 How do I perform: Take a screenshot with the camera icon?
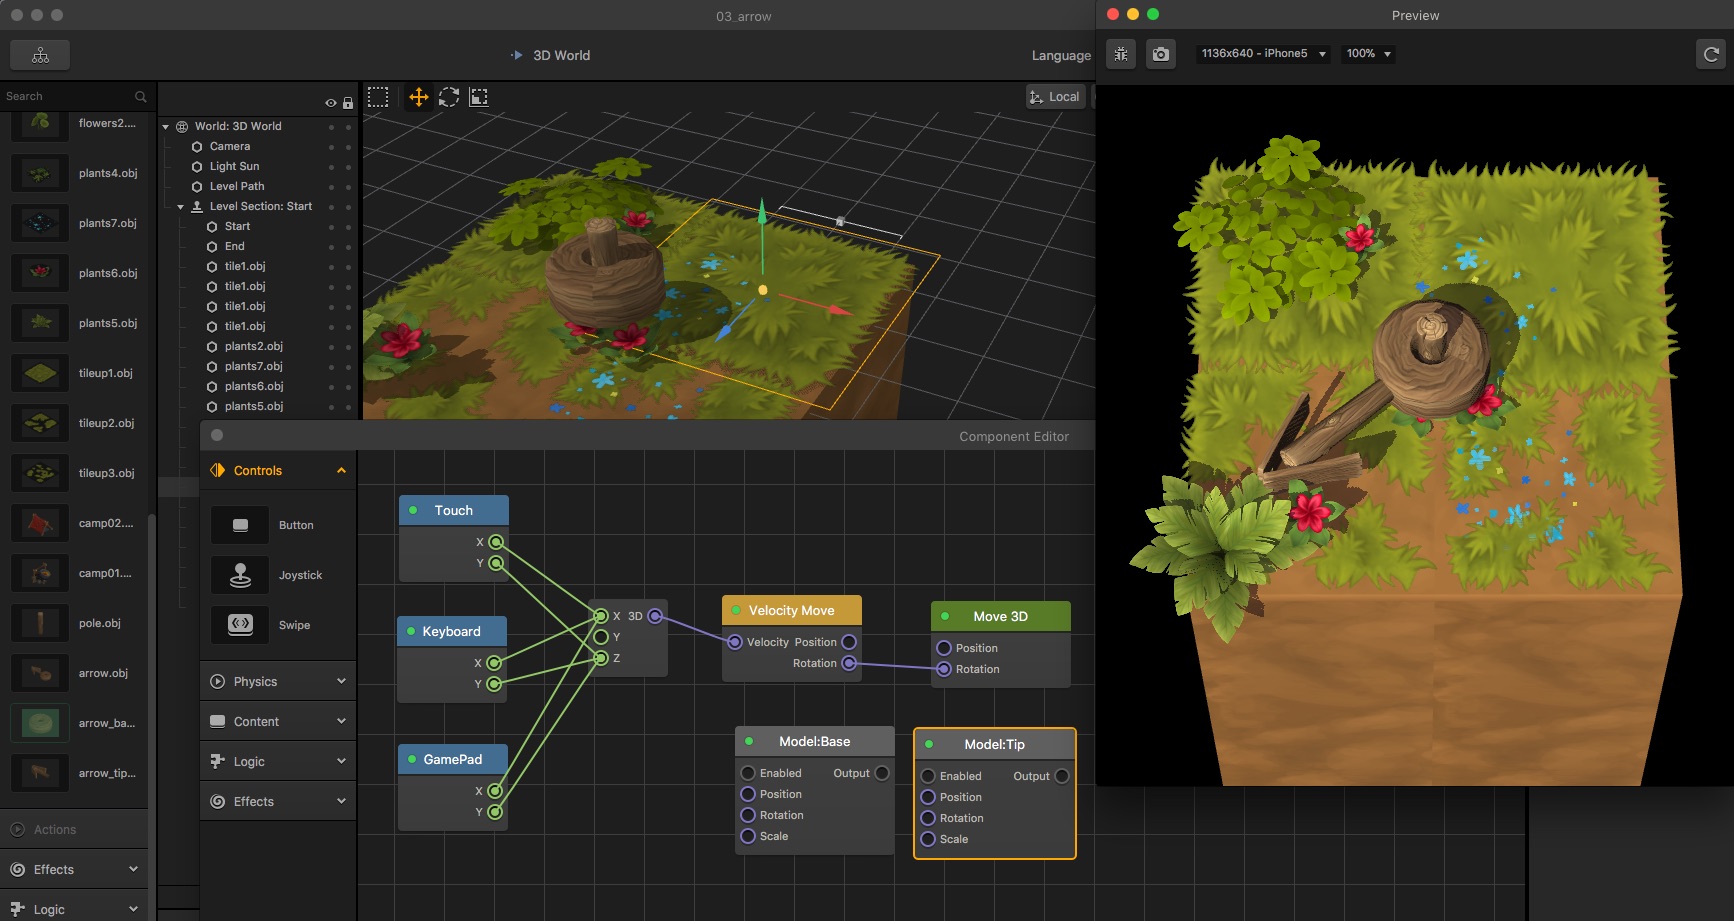tap(1160, 54)
